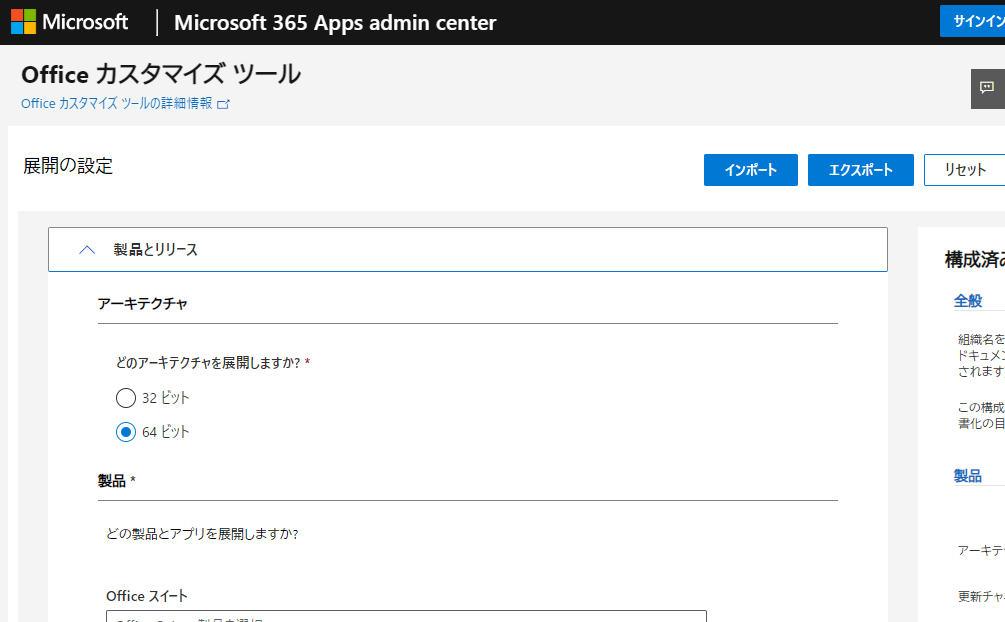Click the どの製品とアプリを展開しますか? text
The height and width of the screenshot is (622, 1005).
pyautogui.click(x=203, y=534)
